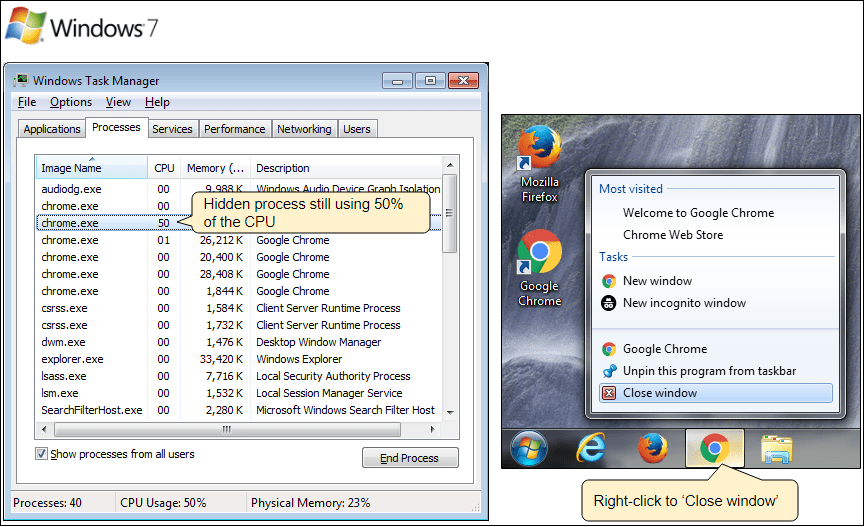Select chrome.exe row with 20,400 K memory
This screenshot has width=864, height=527.
point(239,257)
